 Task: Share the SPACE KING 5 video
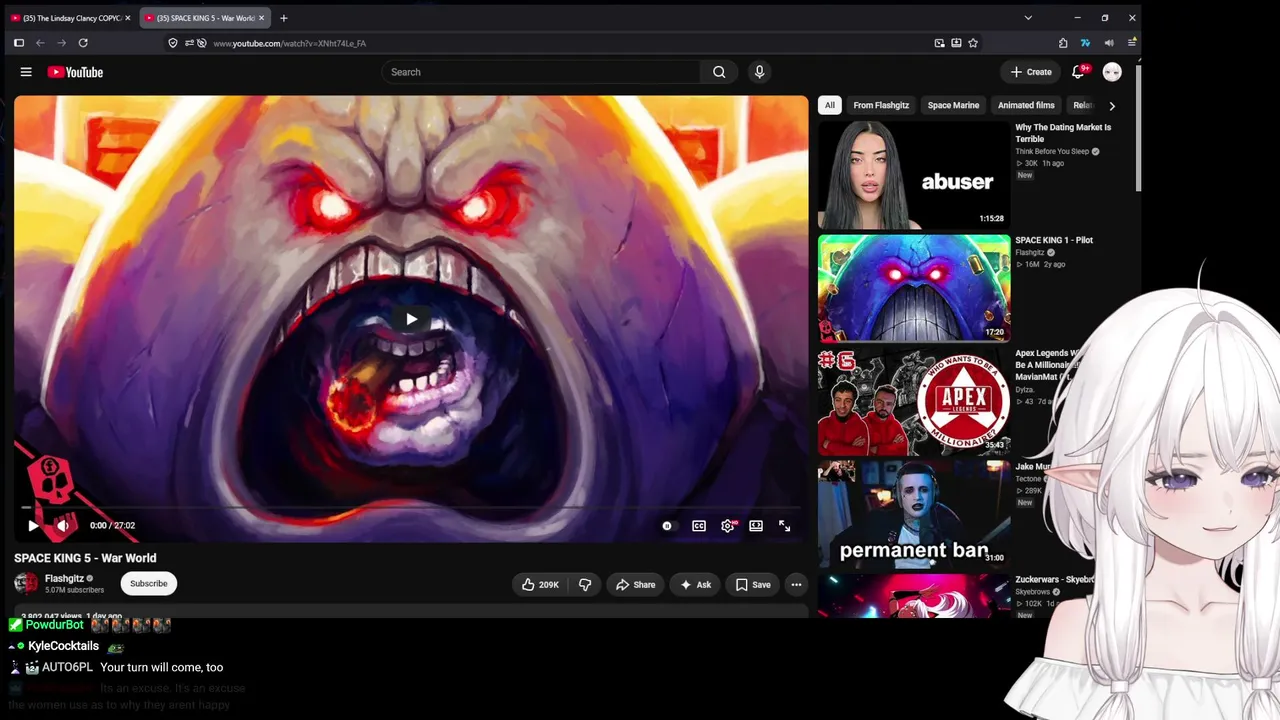coord(636,585)
